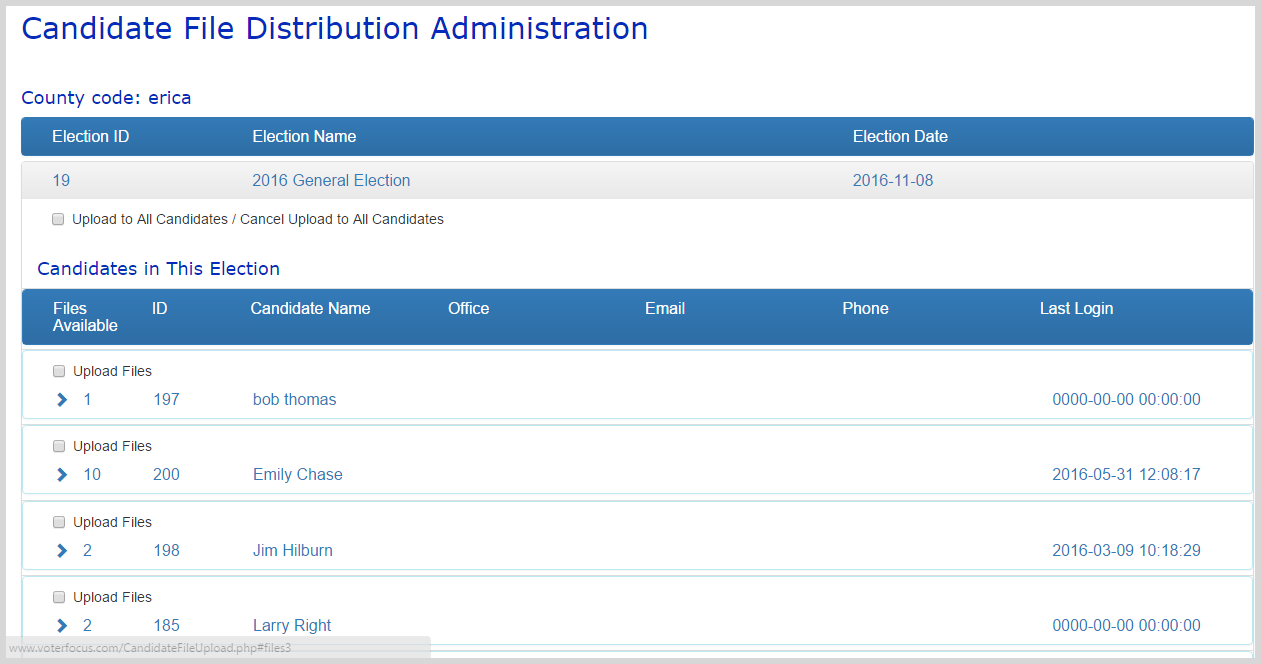
Task: Select candidate name bob thomas
Action: [x=294, y=400]
